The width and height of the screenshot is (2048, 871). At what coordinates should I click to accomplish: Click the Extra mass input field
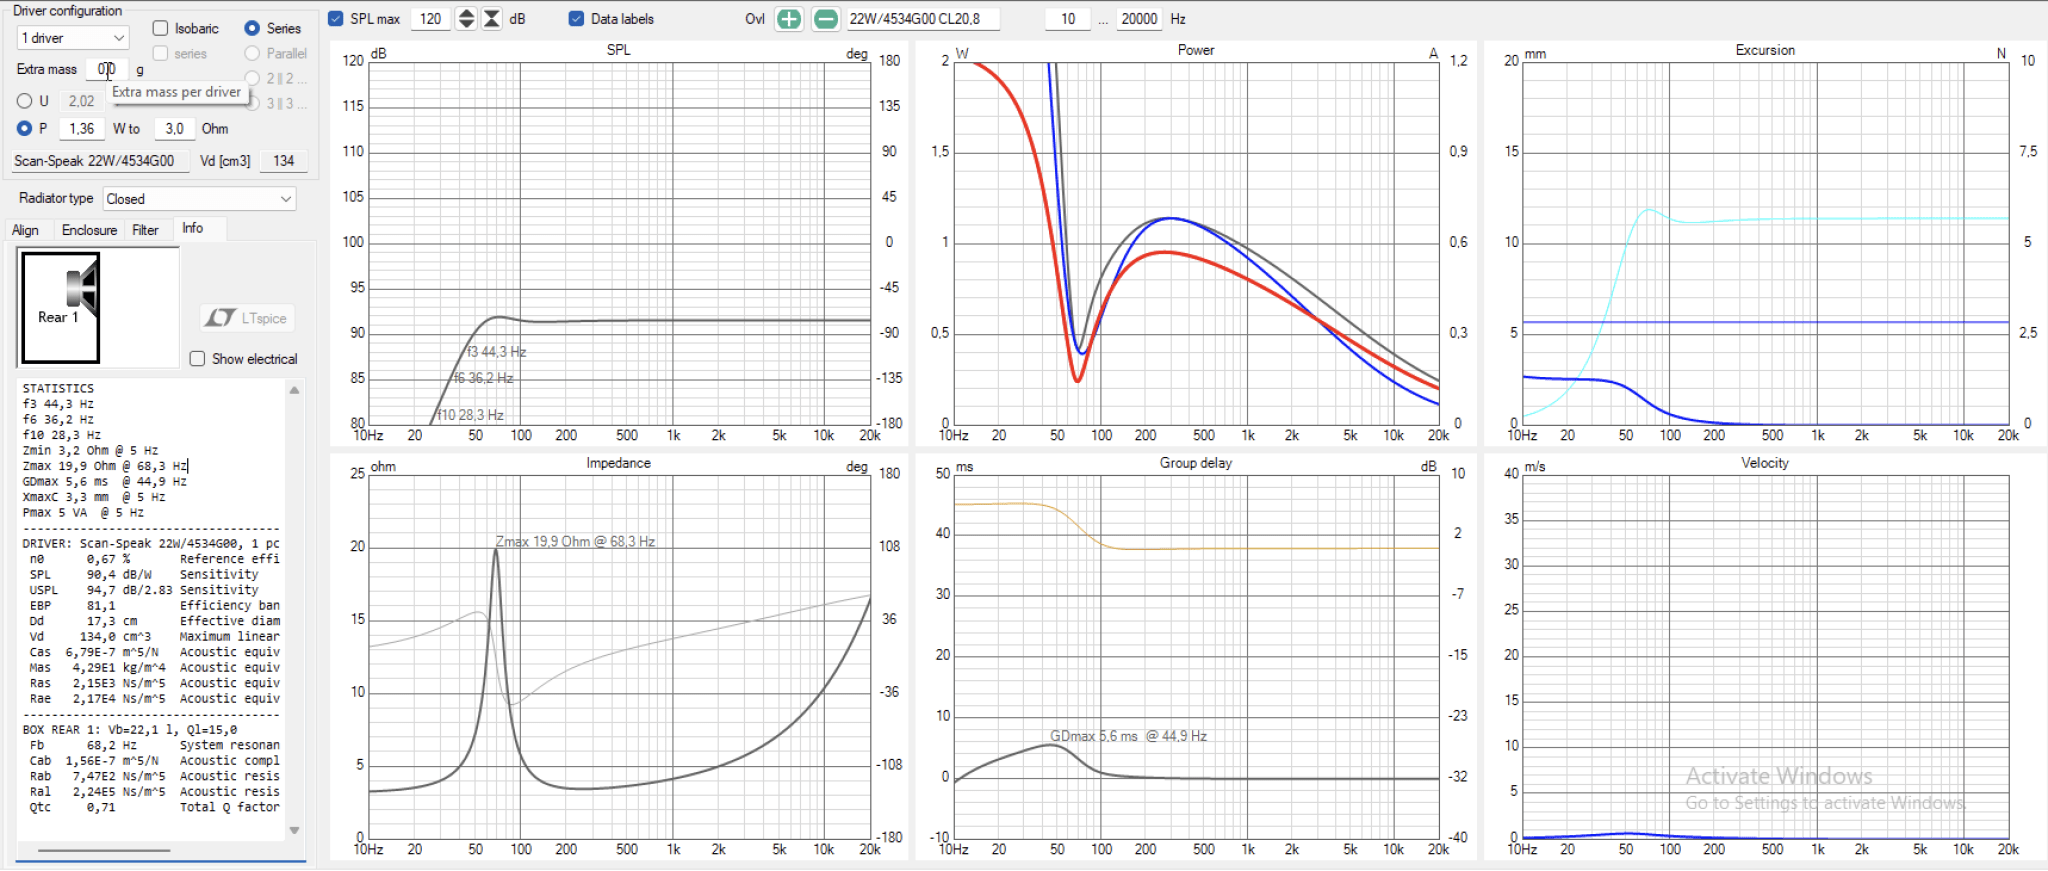[107, 69]
